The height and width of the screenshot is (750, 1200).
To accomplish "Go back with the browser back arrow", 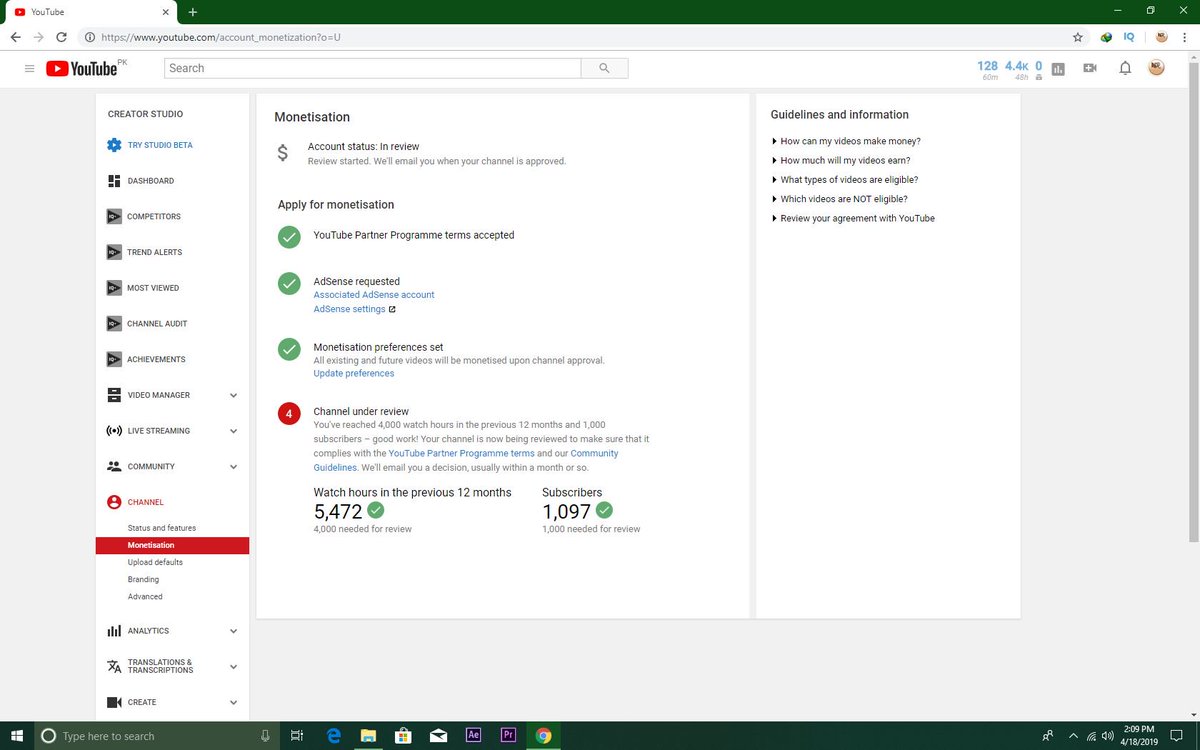I will click(x=15, y=37).
